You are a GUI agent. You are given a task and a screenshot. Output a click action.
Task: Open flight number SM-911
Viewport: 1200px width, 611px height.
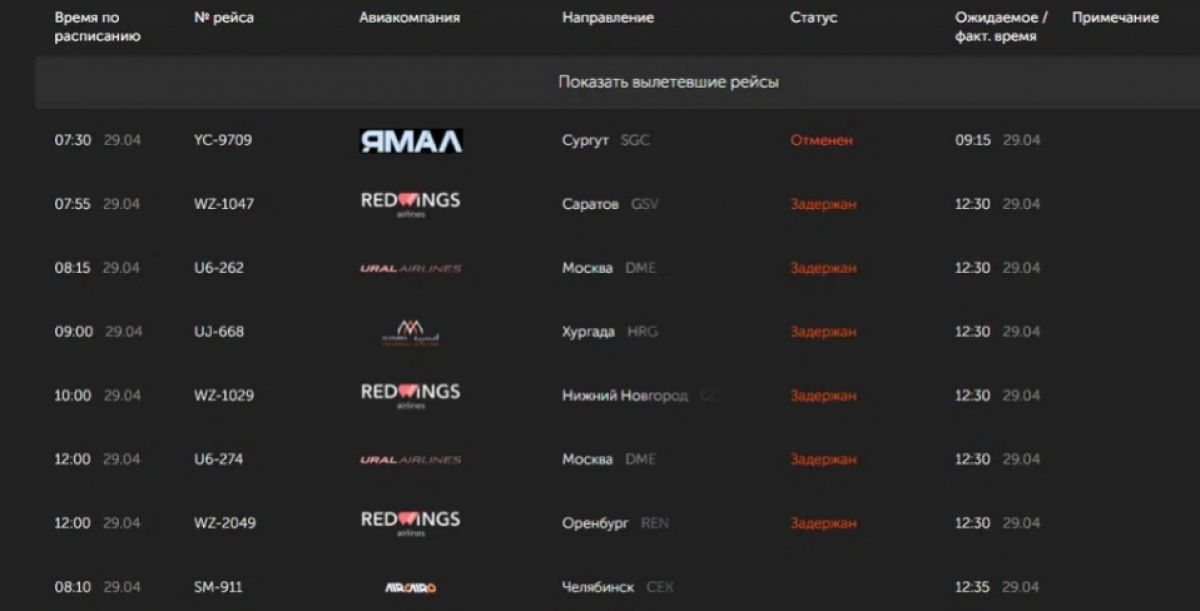tap(217, 587)
